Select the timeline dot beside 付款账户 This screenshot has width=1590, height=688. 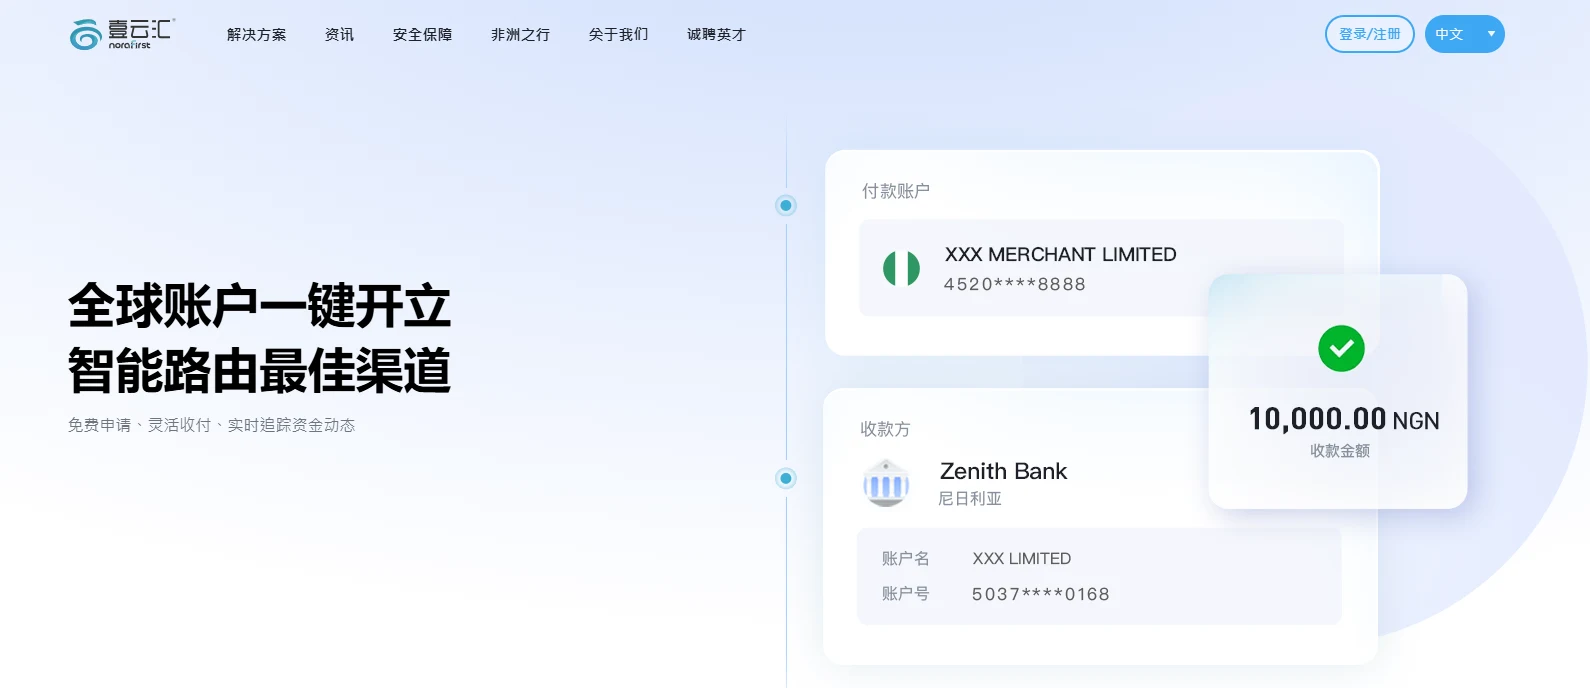point(786,205)
